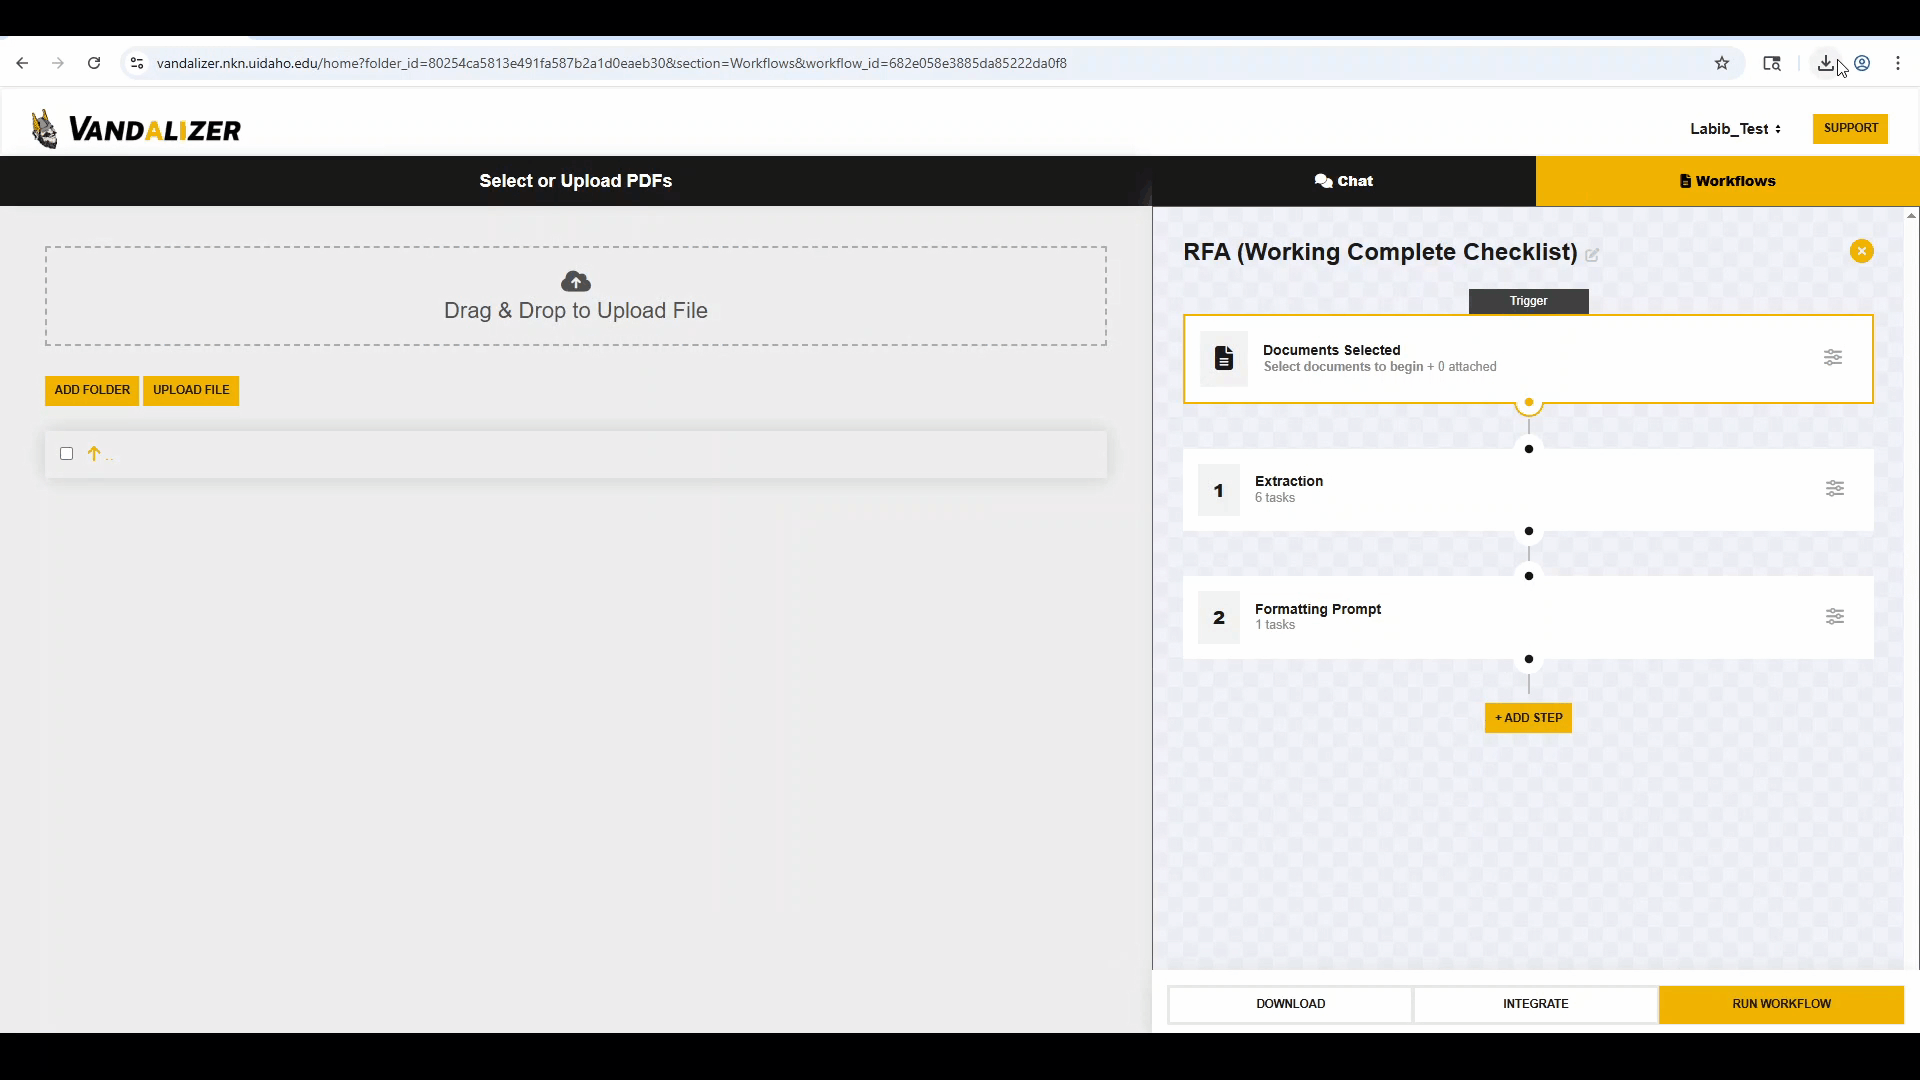Screen dimensions: 1920x1080
Task: Click the up-arrow parent folder icon
Action: (x=94, y=453)
